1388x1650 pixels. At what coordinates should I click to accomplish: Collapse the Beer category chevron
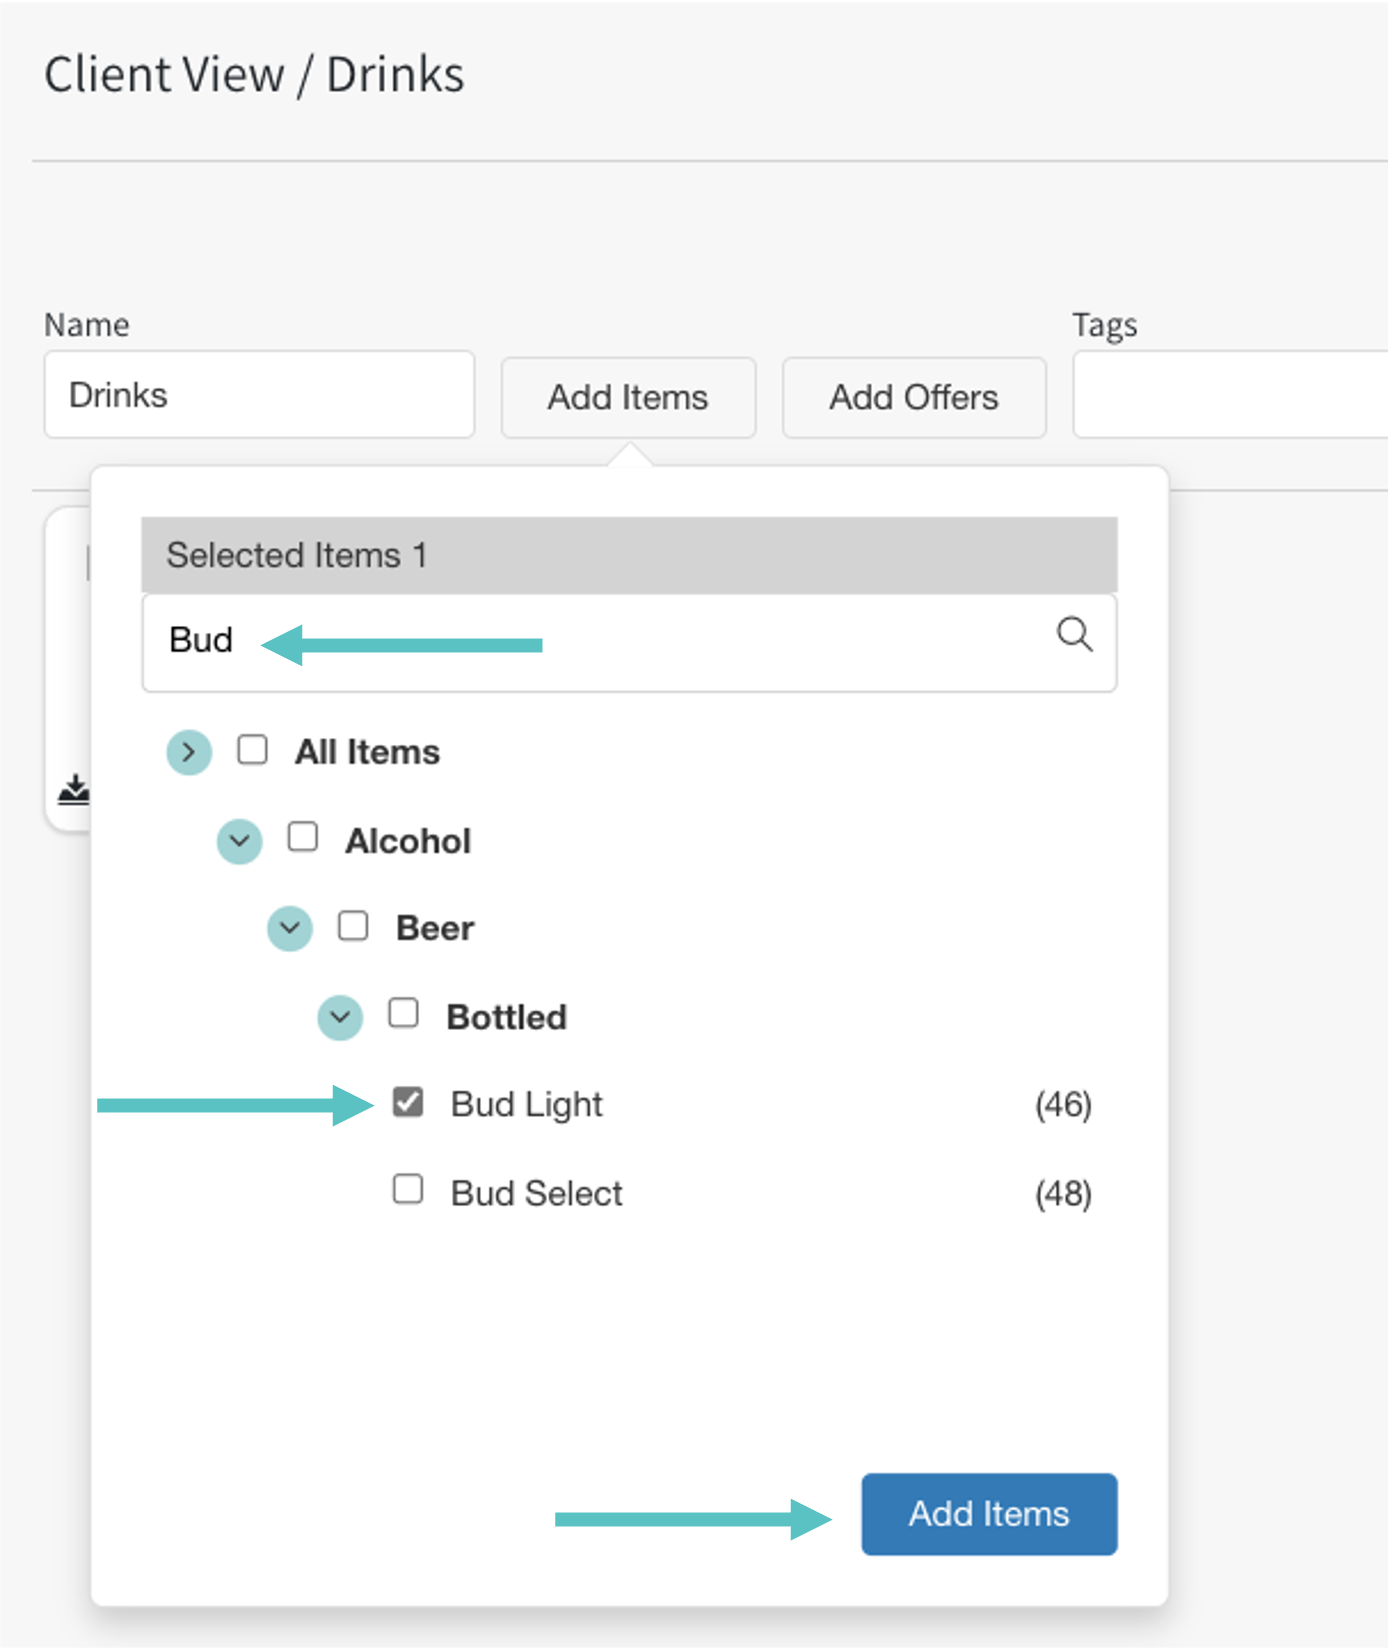click(290, 928)
